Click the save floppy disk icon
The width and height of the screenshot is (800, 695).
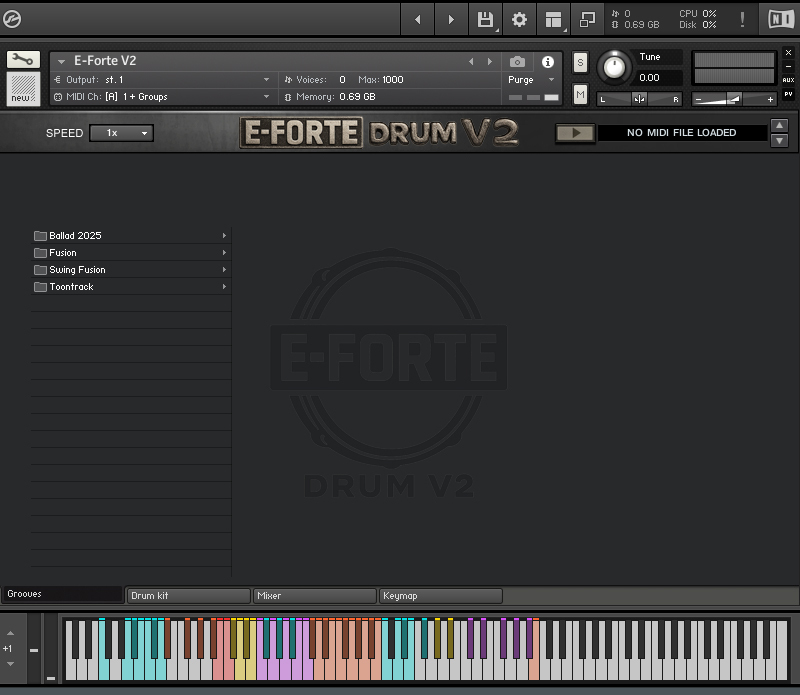485,19
